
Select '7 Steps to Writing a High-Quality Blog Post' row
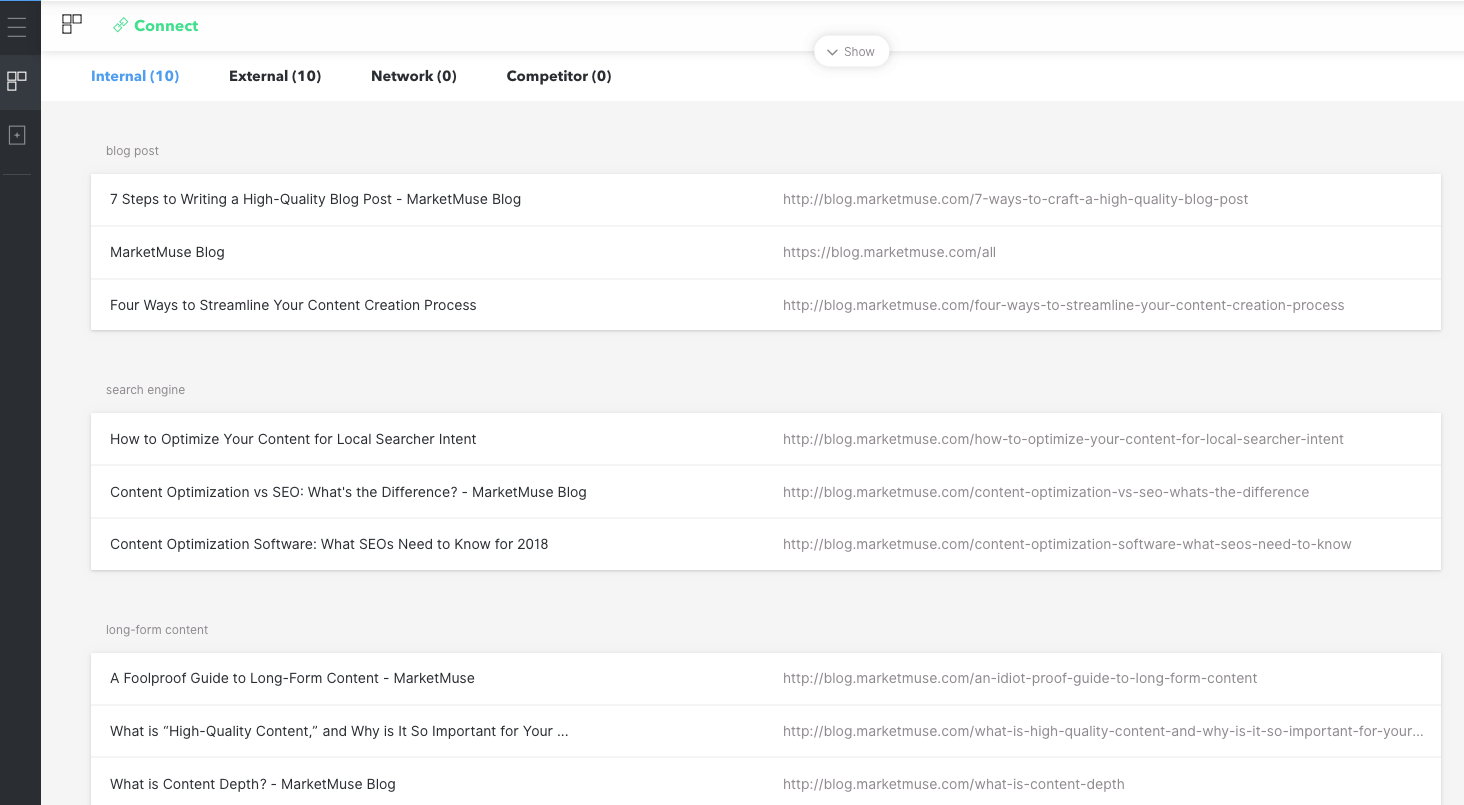[x=766, y=200]
